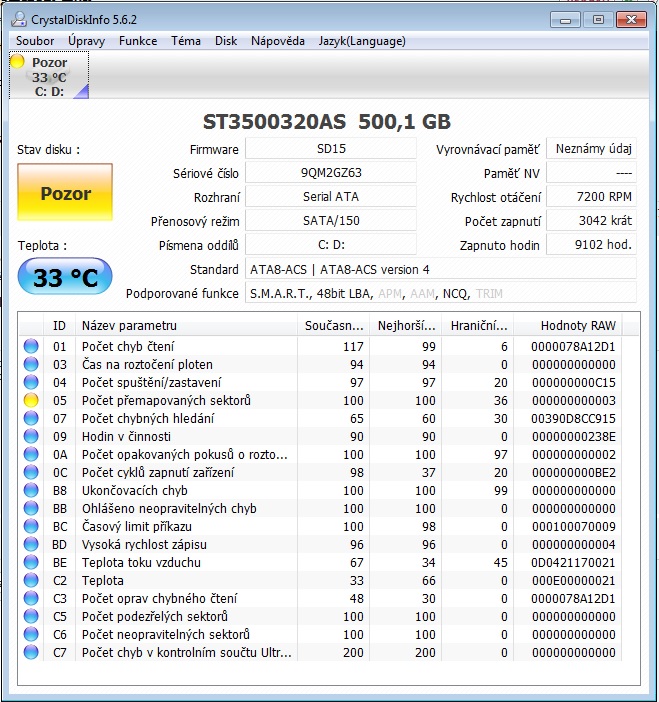Click the Neznámy údaj buffer size field
This screenshot has height=702, width=659.
(591, 149)
